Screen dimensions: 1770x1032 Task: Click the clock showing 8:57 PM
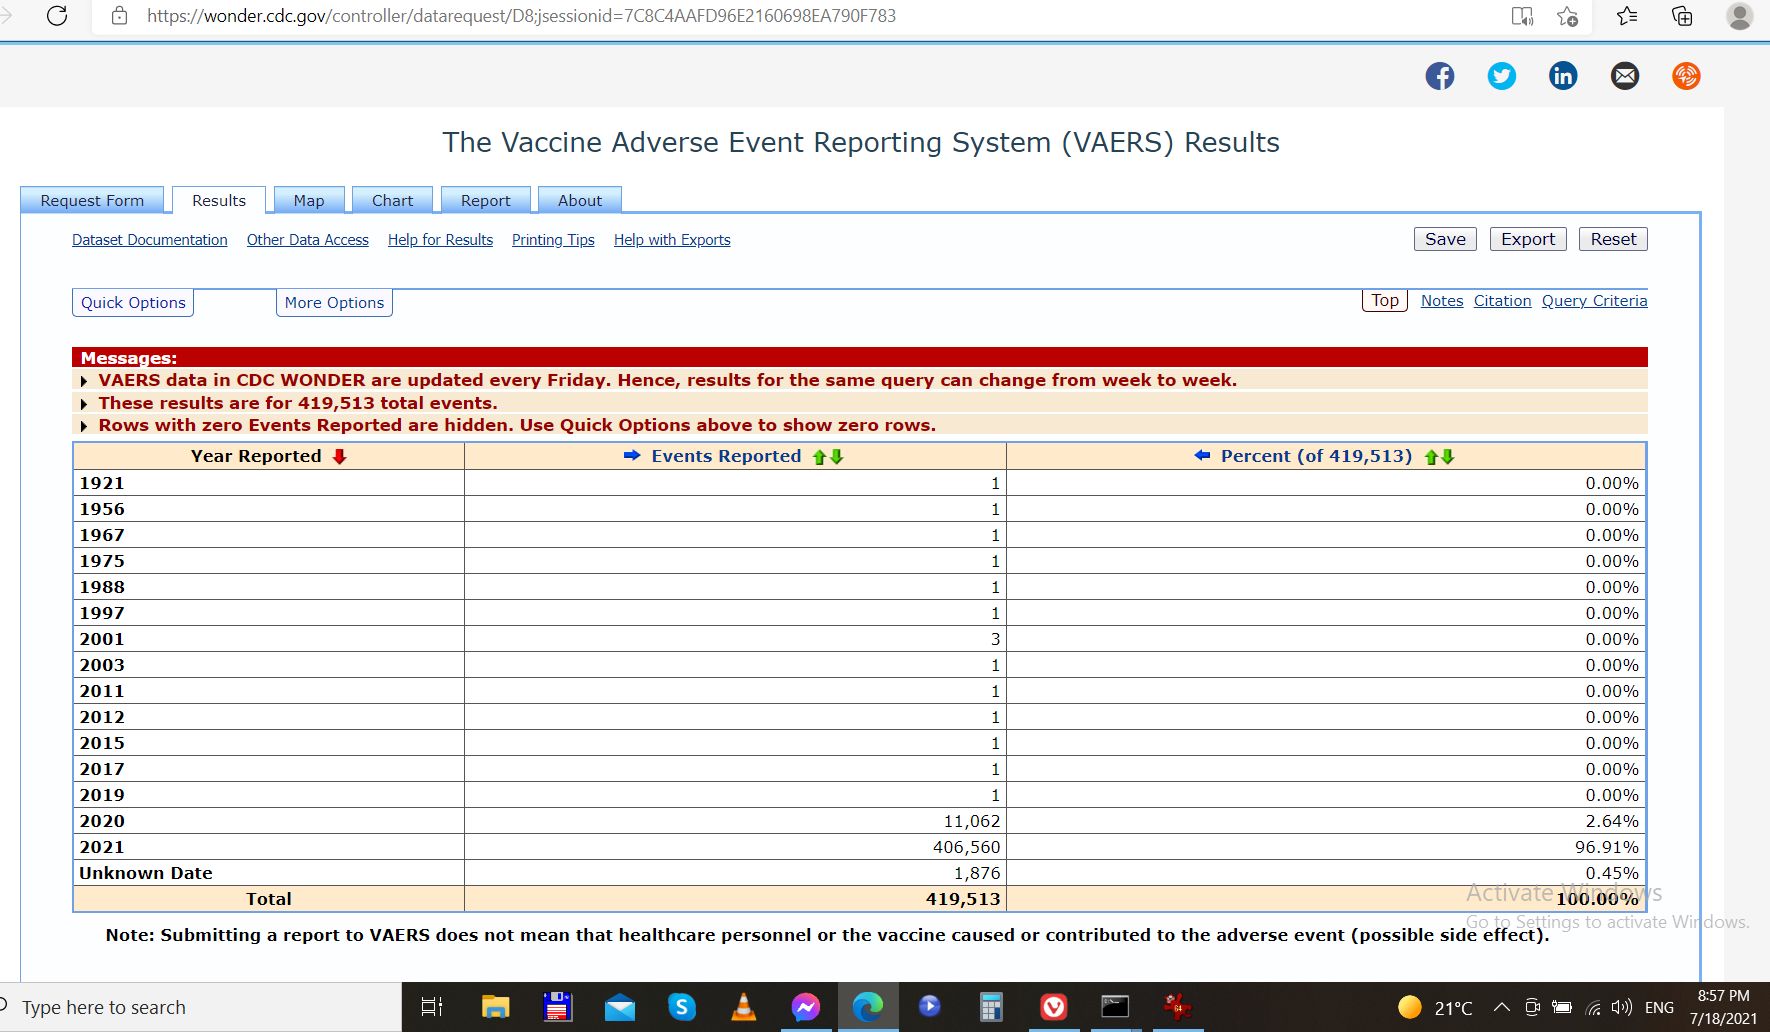coord(1723,996)
